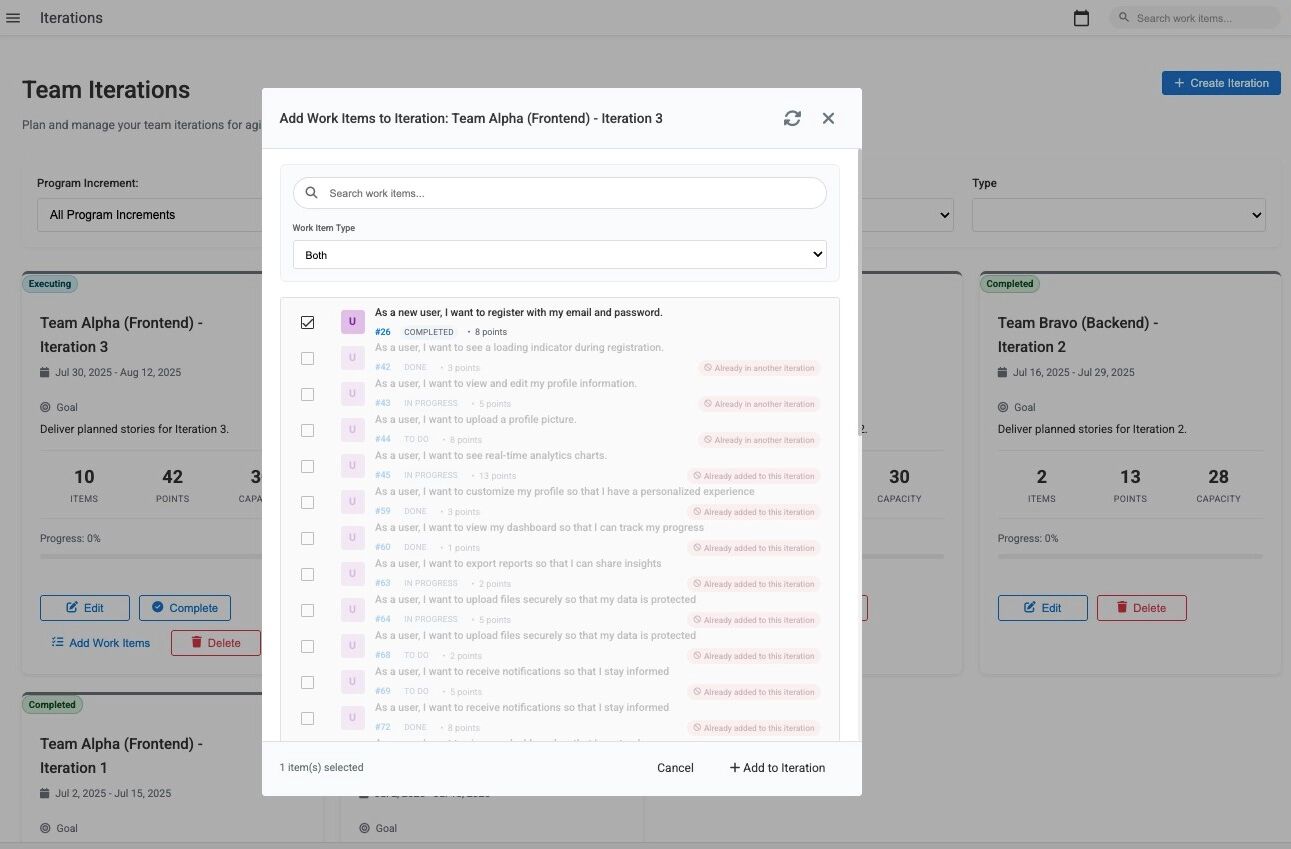The width and height of the screenshot is (1291, 849).
Task: Open the calendar icon in top bar
Action: [x=1081, y=18]
